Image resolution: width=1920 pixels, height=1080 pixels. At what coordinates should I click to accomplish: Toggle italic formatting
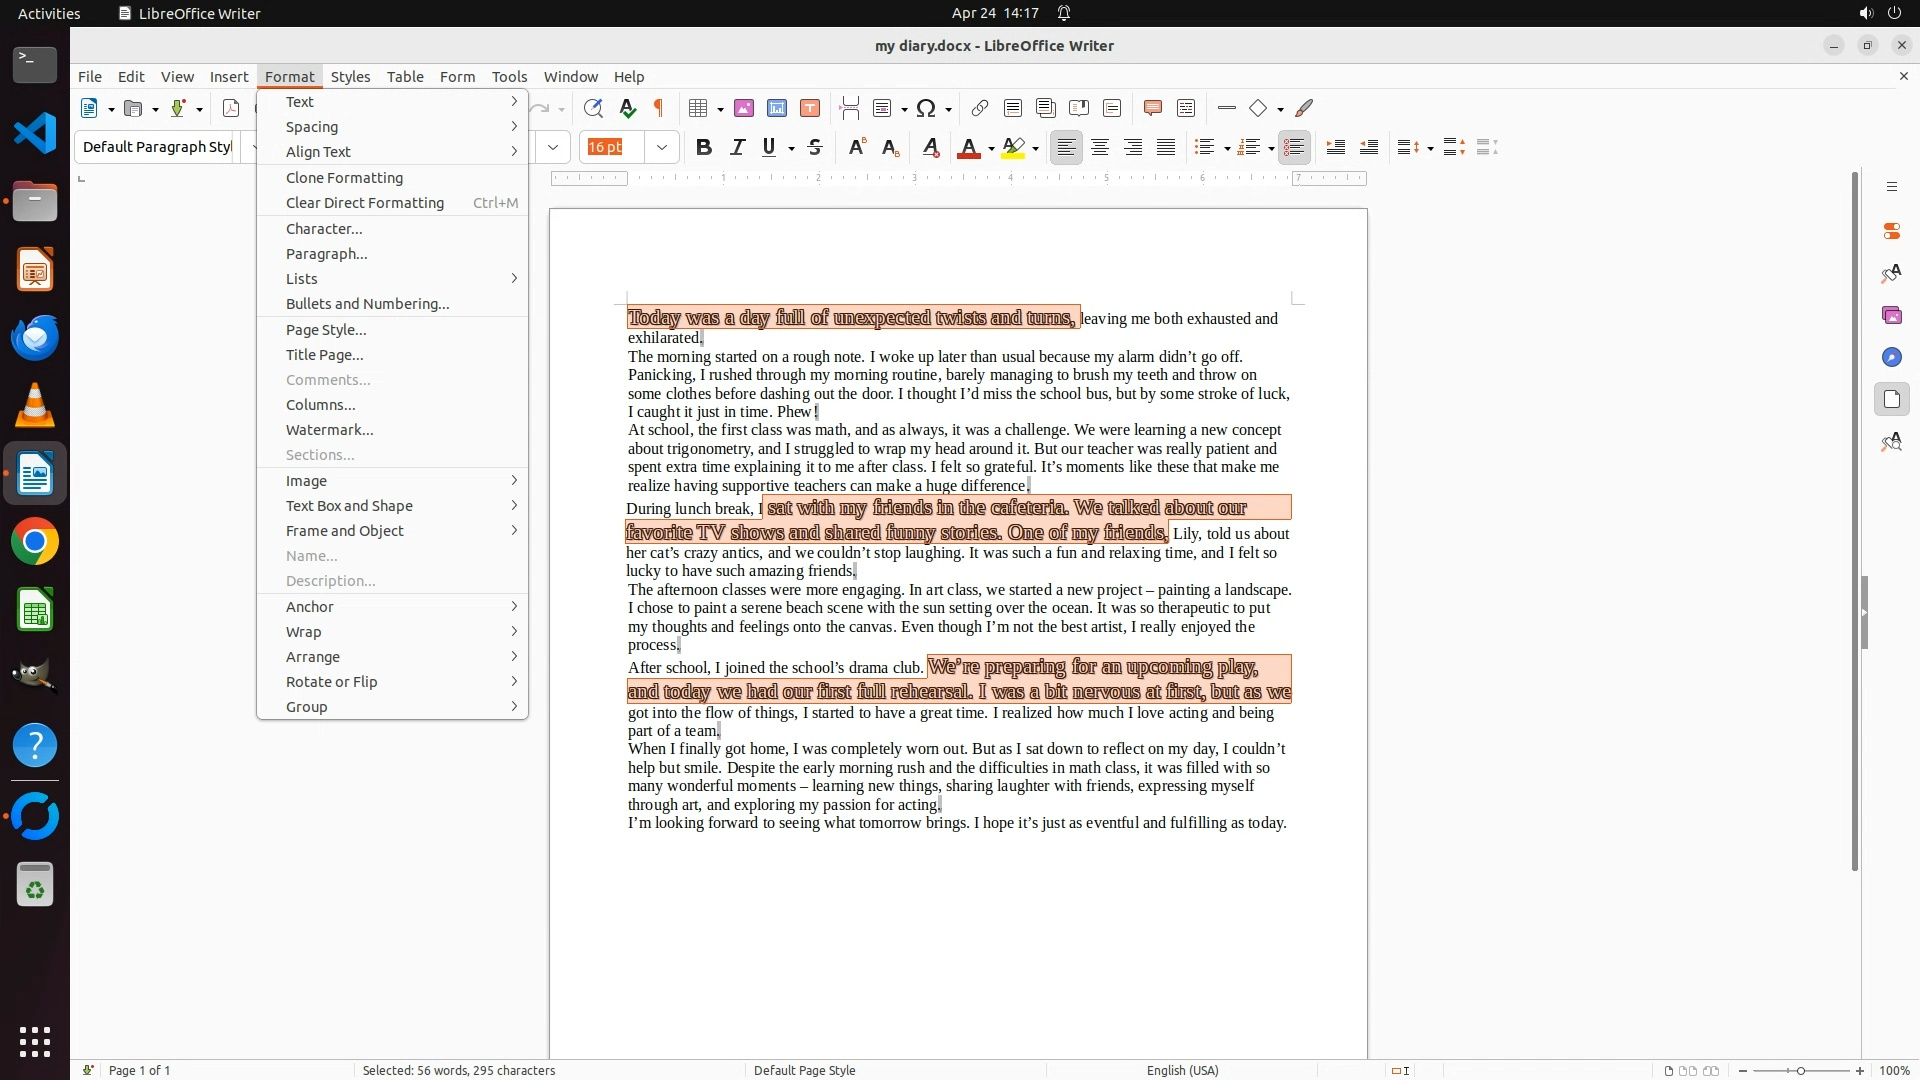click(x=737, y=148)
